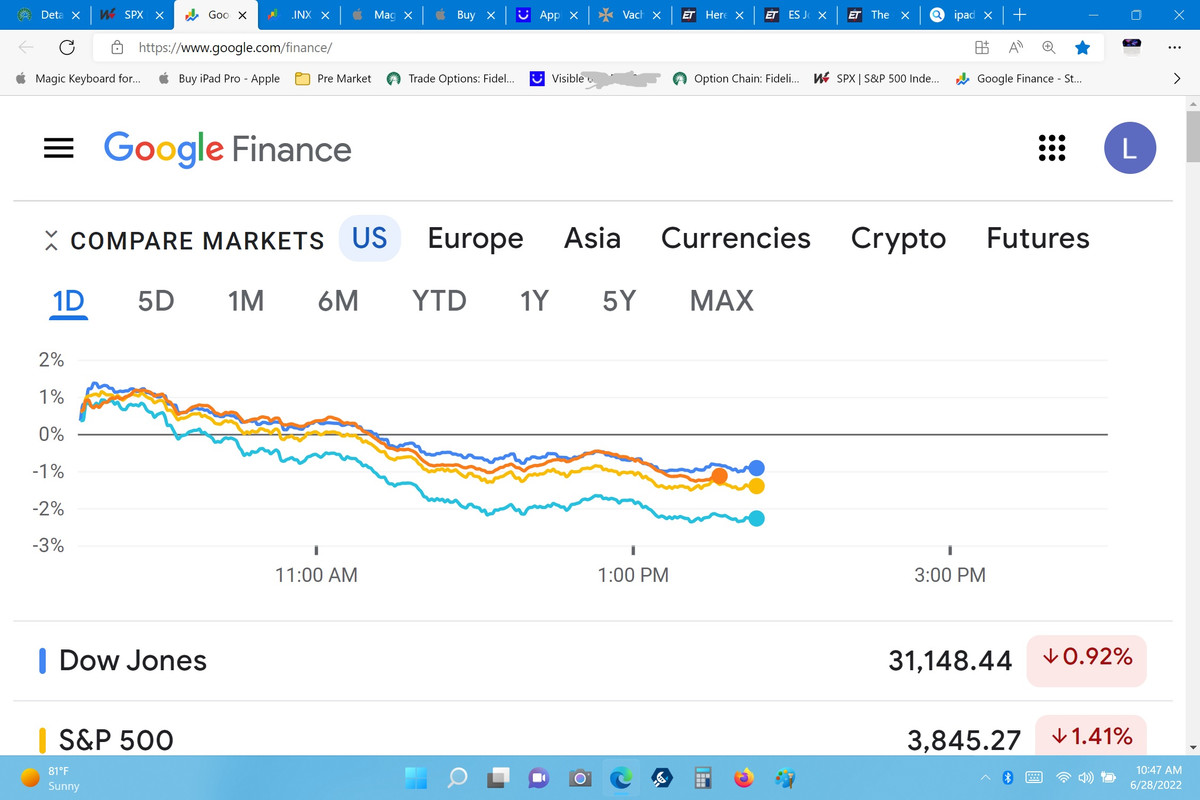Screen dimensions: 1200x800
Task: Switch to the Crypto tab
Action: pos(898,239)
